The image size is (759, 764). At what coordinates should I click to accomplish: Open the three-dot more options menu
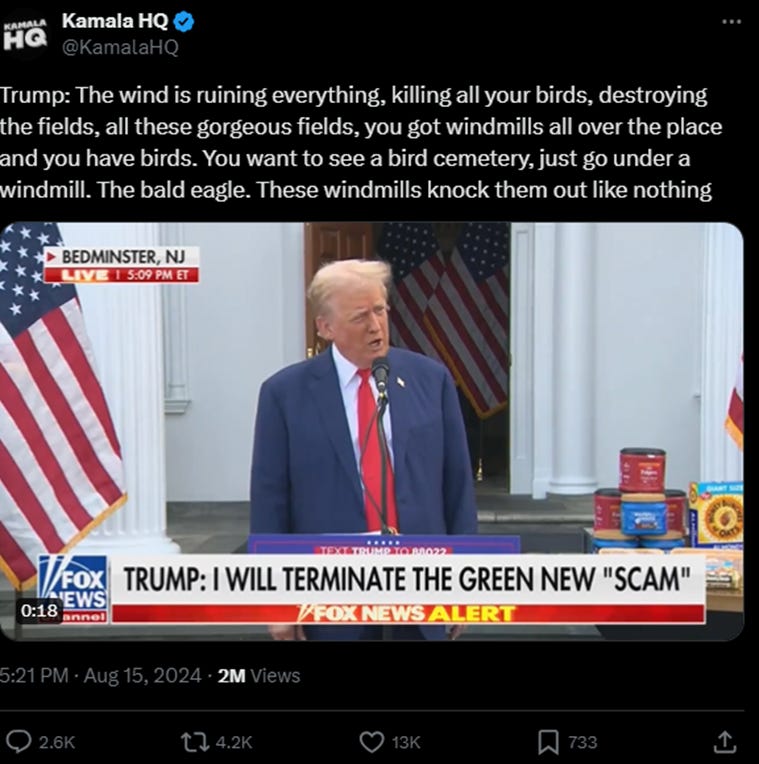click(x=732, y=22)
